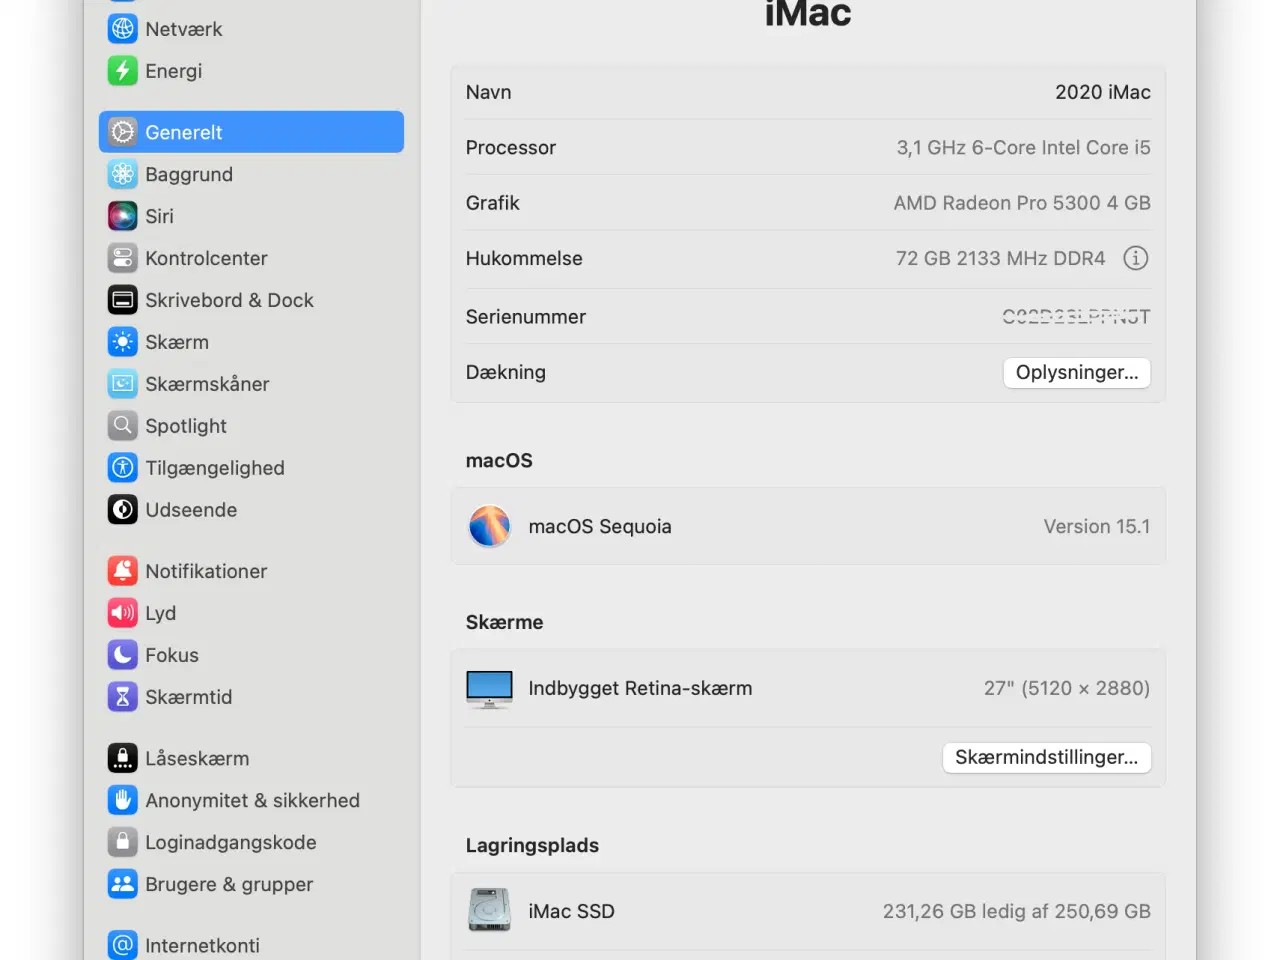Click the Version 15.1 text
The width and height of the screenshot is (1280, 960).
click(x=1097, y=526)
